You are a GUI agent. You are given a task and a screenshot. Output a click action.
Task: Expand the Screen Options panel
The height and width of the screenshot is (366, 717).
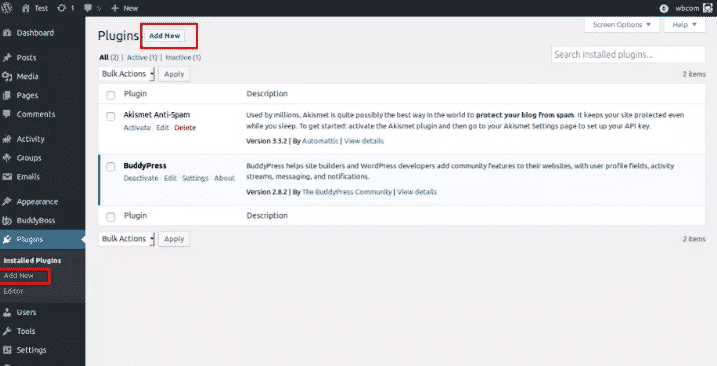click(621, 25)
